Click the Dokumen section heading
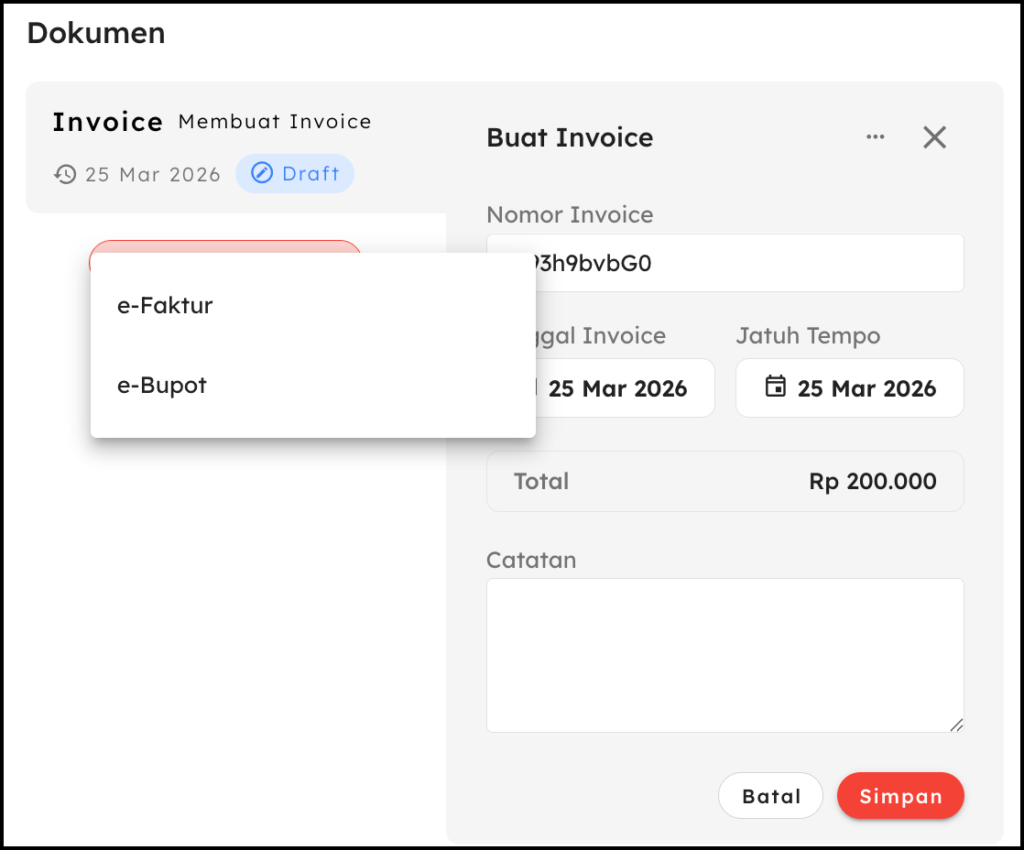This screenshot has width=1024, height=850. coord(96,33)
